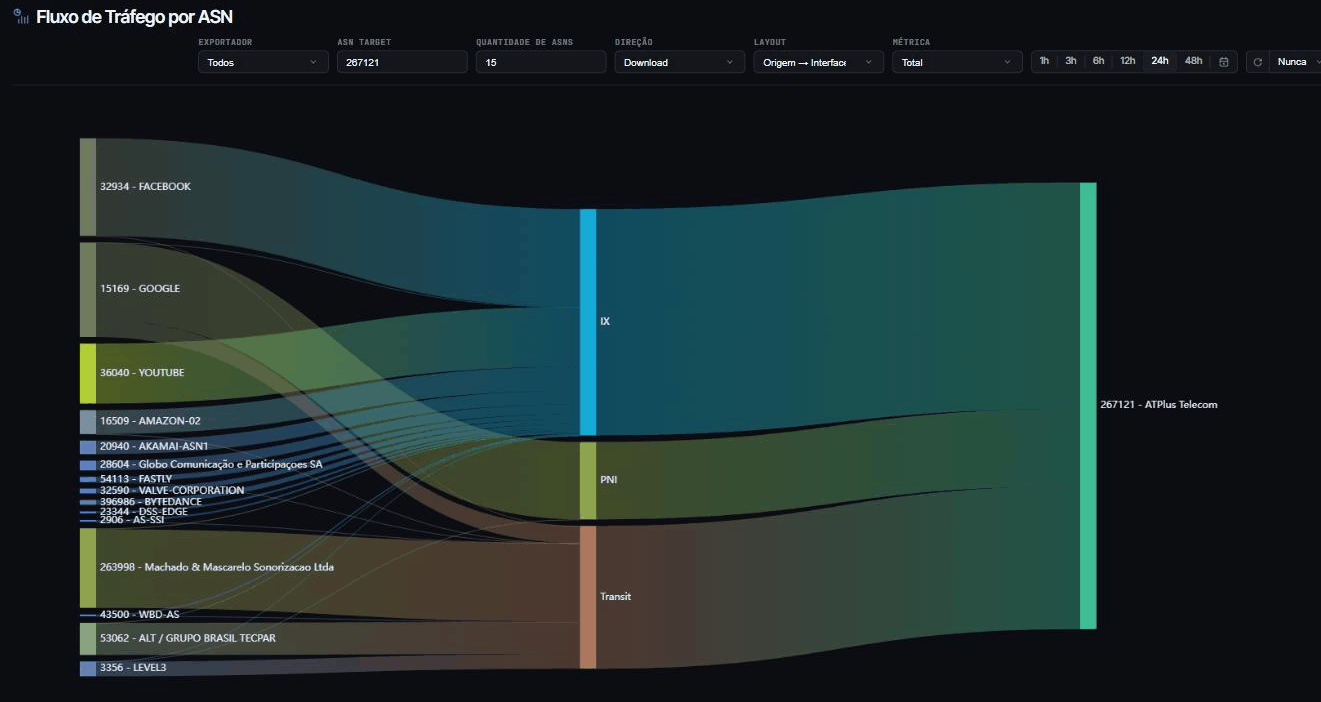Viewport: 1321px width, 702px height.
Task: Select the 1h time range
Action: click(1044, 61)
